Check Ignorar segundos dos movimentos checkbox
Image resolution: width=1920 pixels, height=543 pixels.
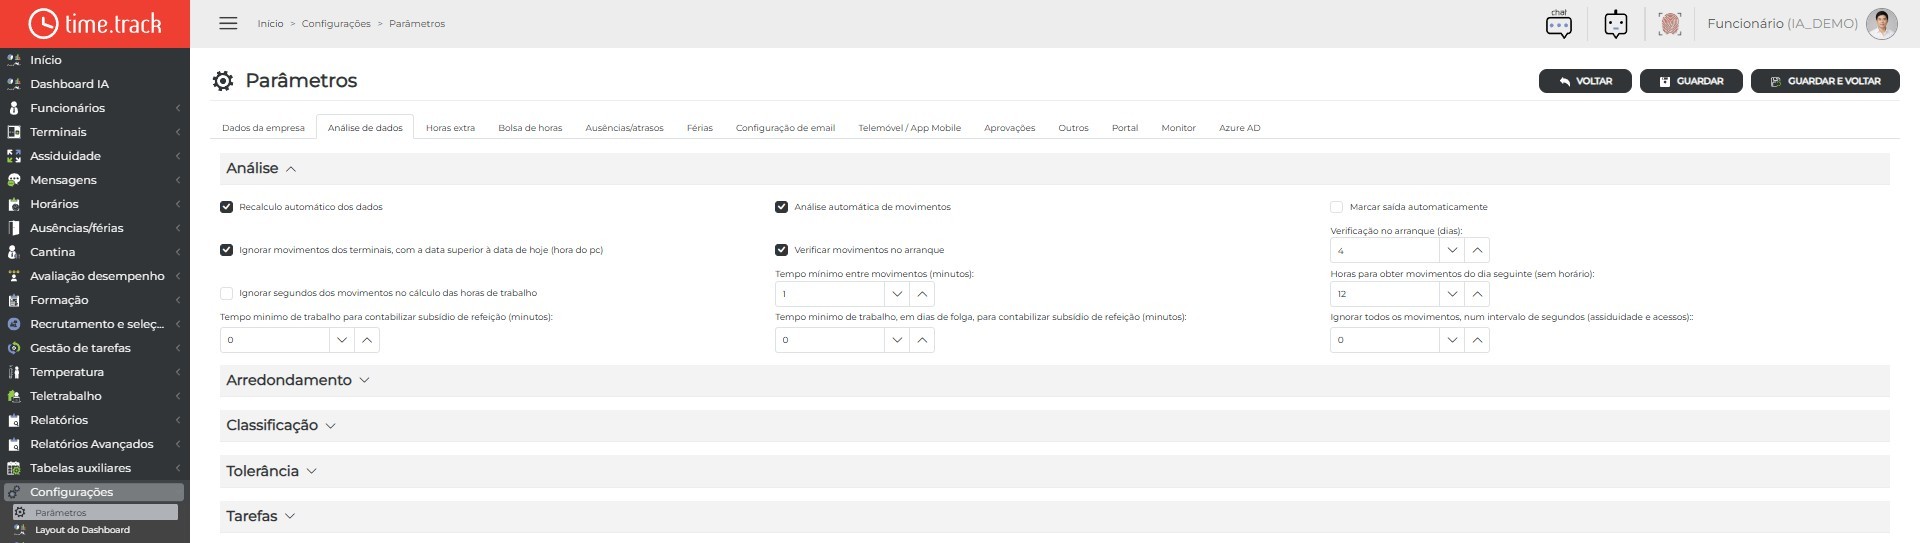coord(226,293)
